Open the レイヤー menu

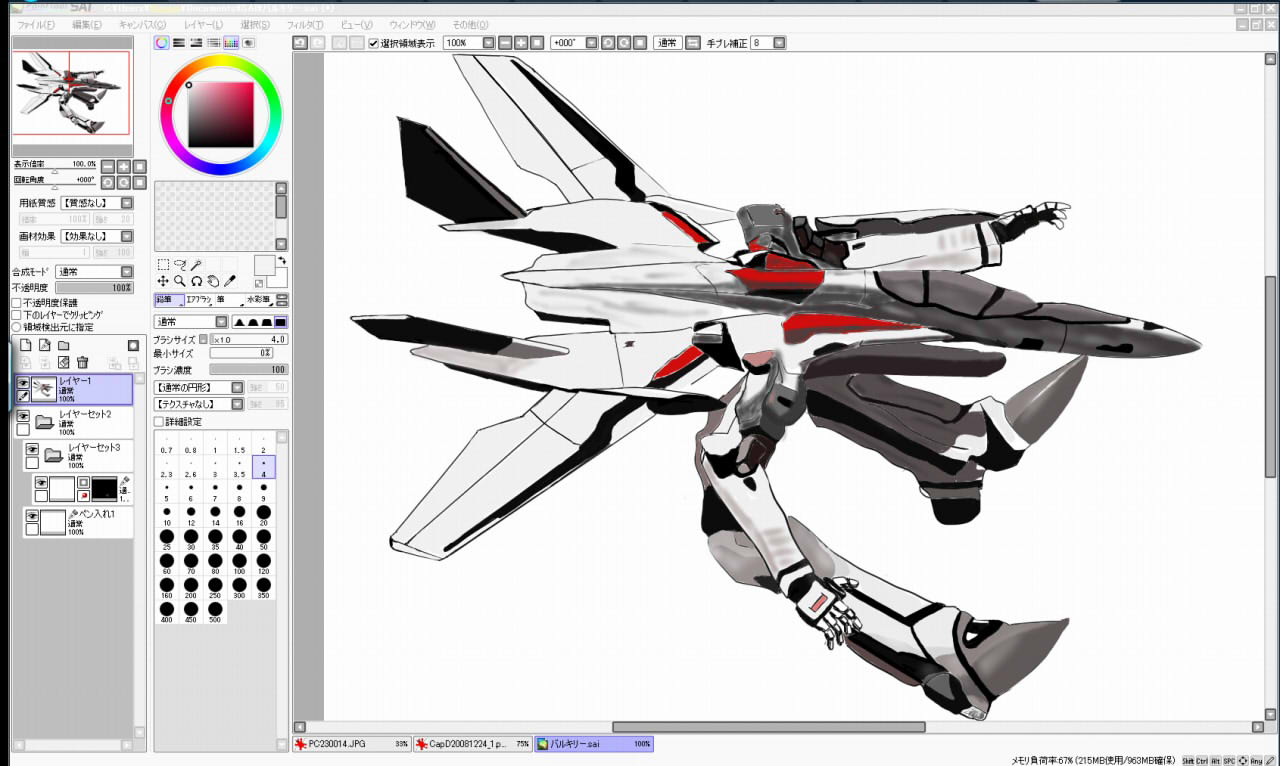pos(204,24)
